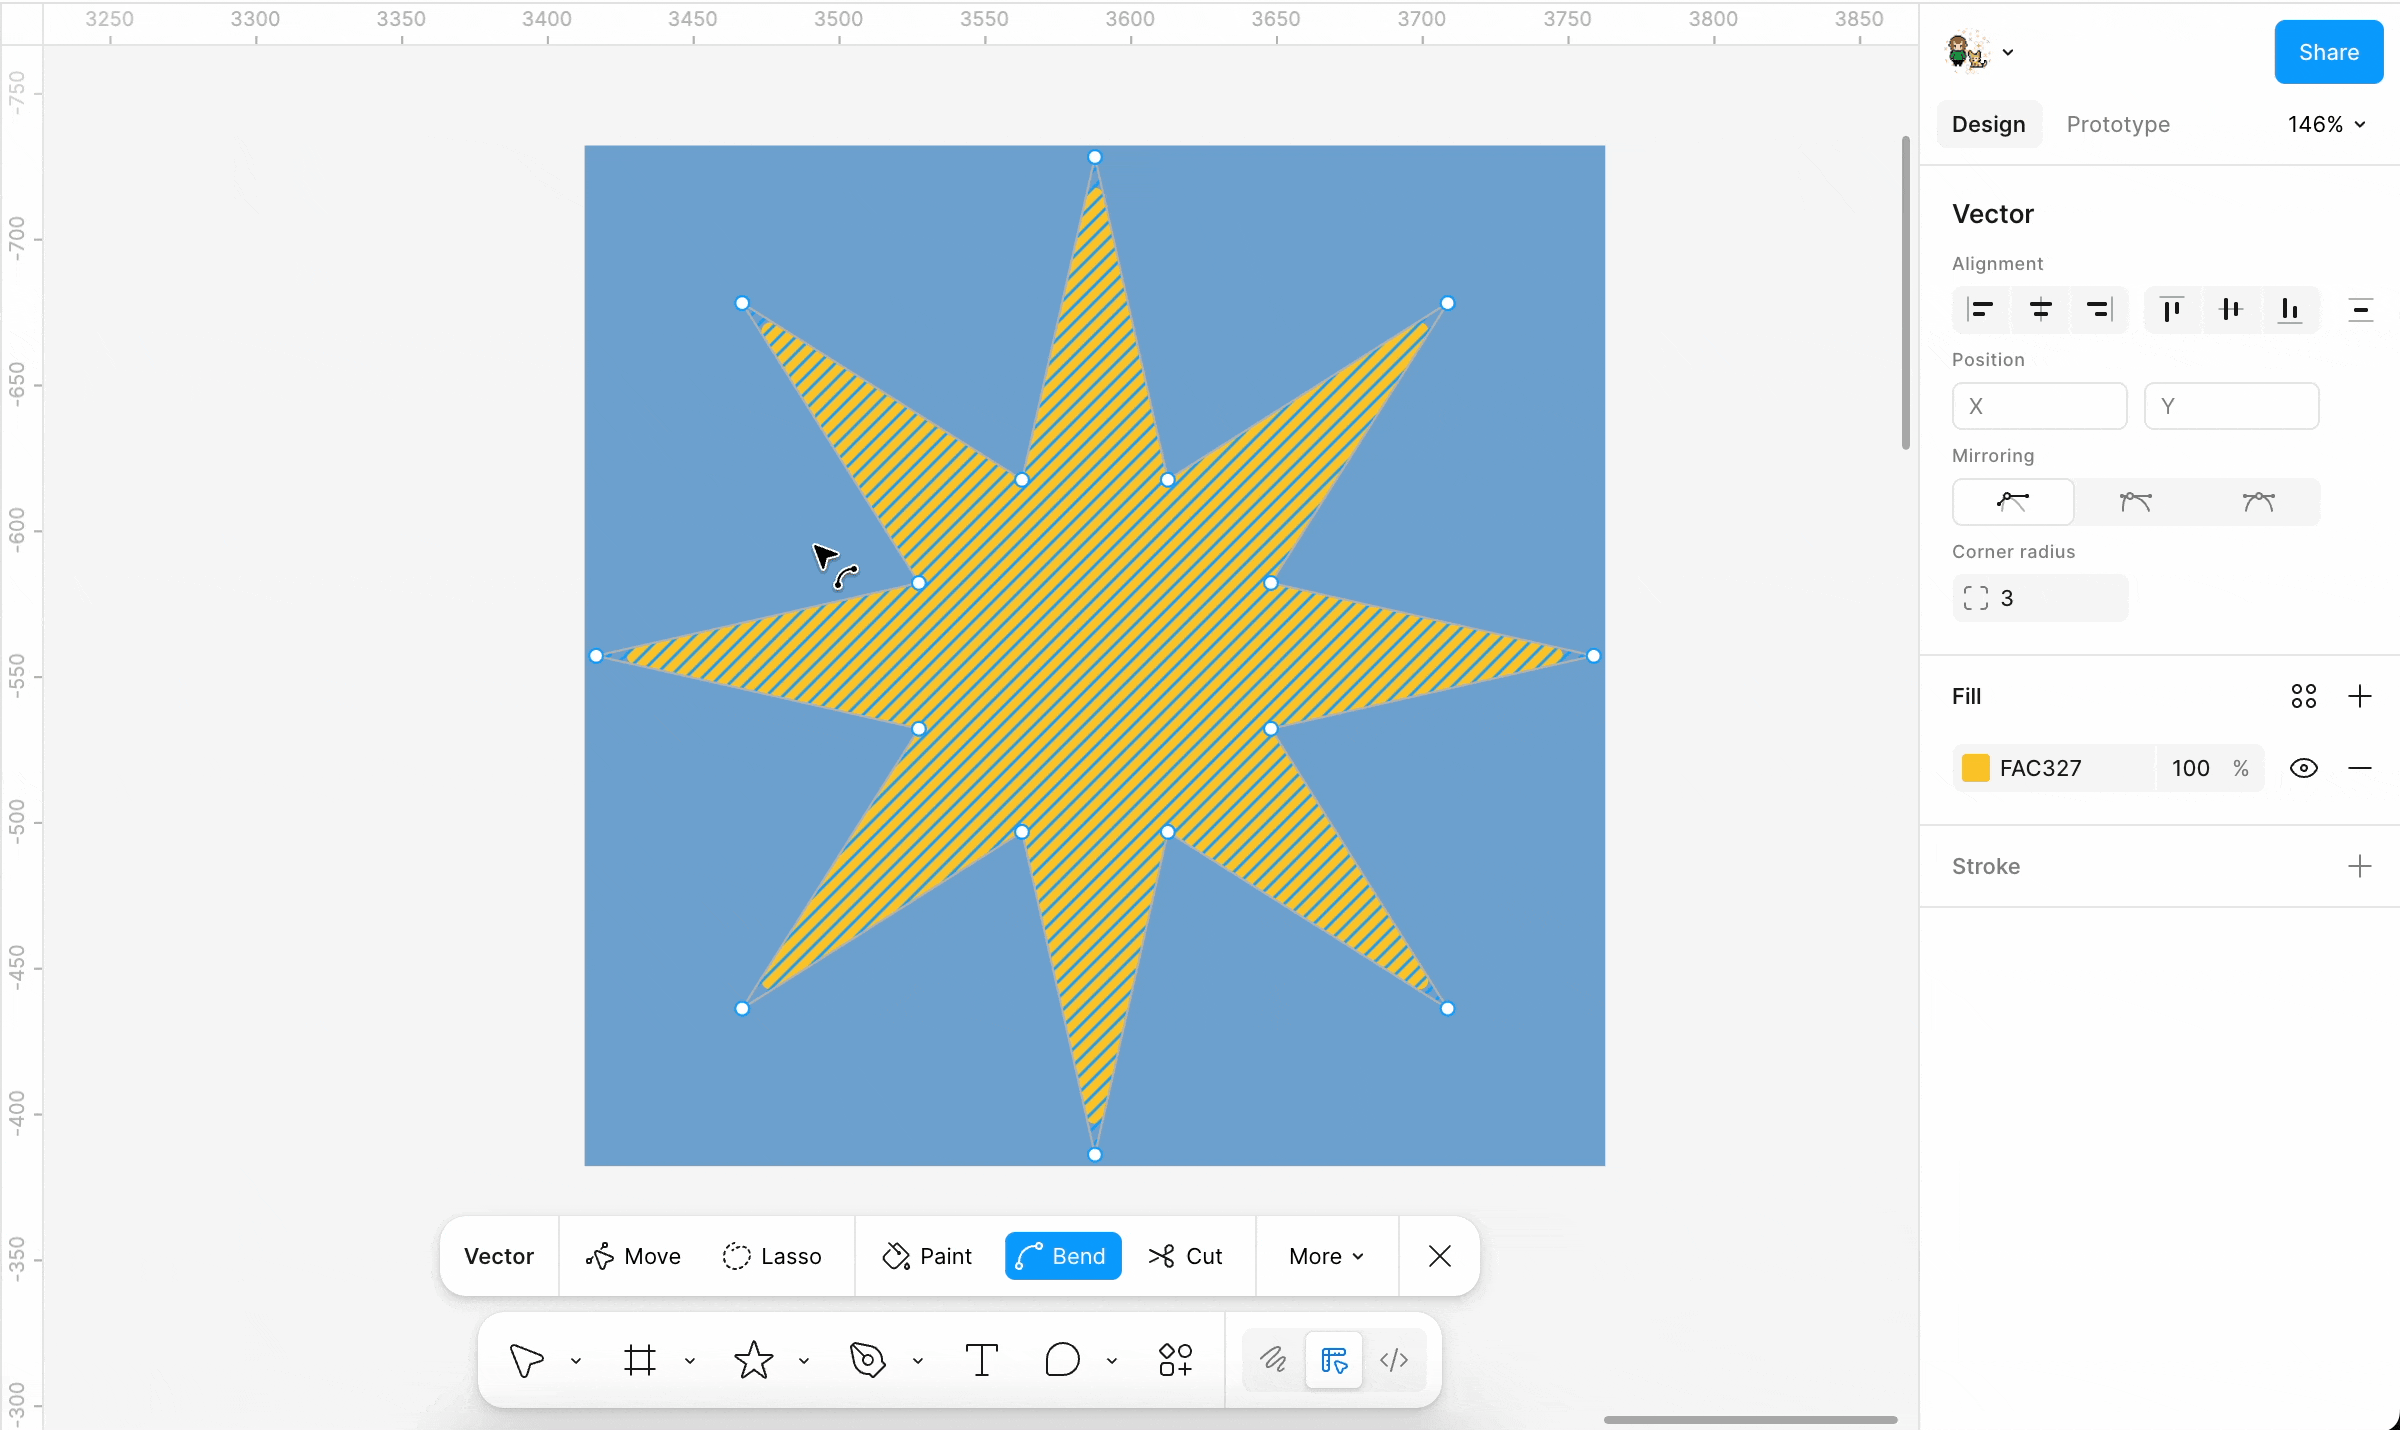Open the shape tools dropdown next to the star
Screen dimensions: 2400x1430
[803, 1359]
